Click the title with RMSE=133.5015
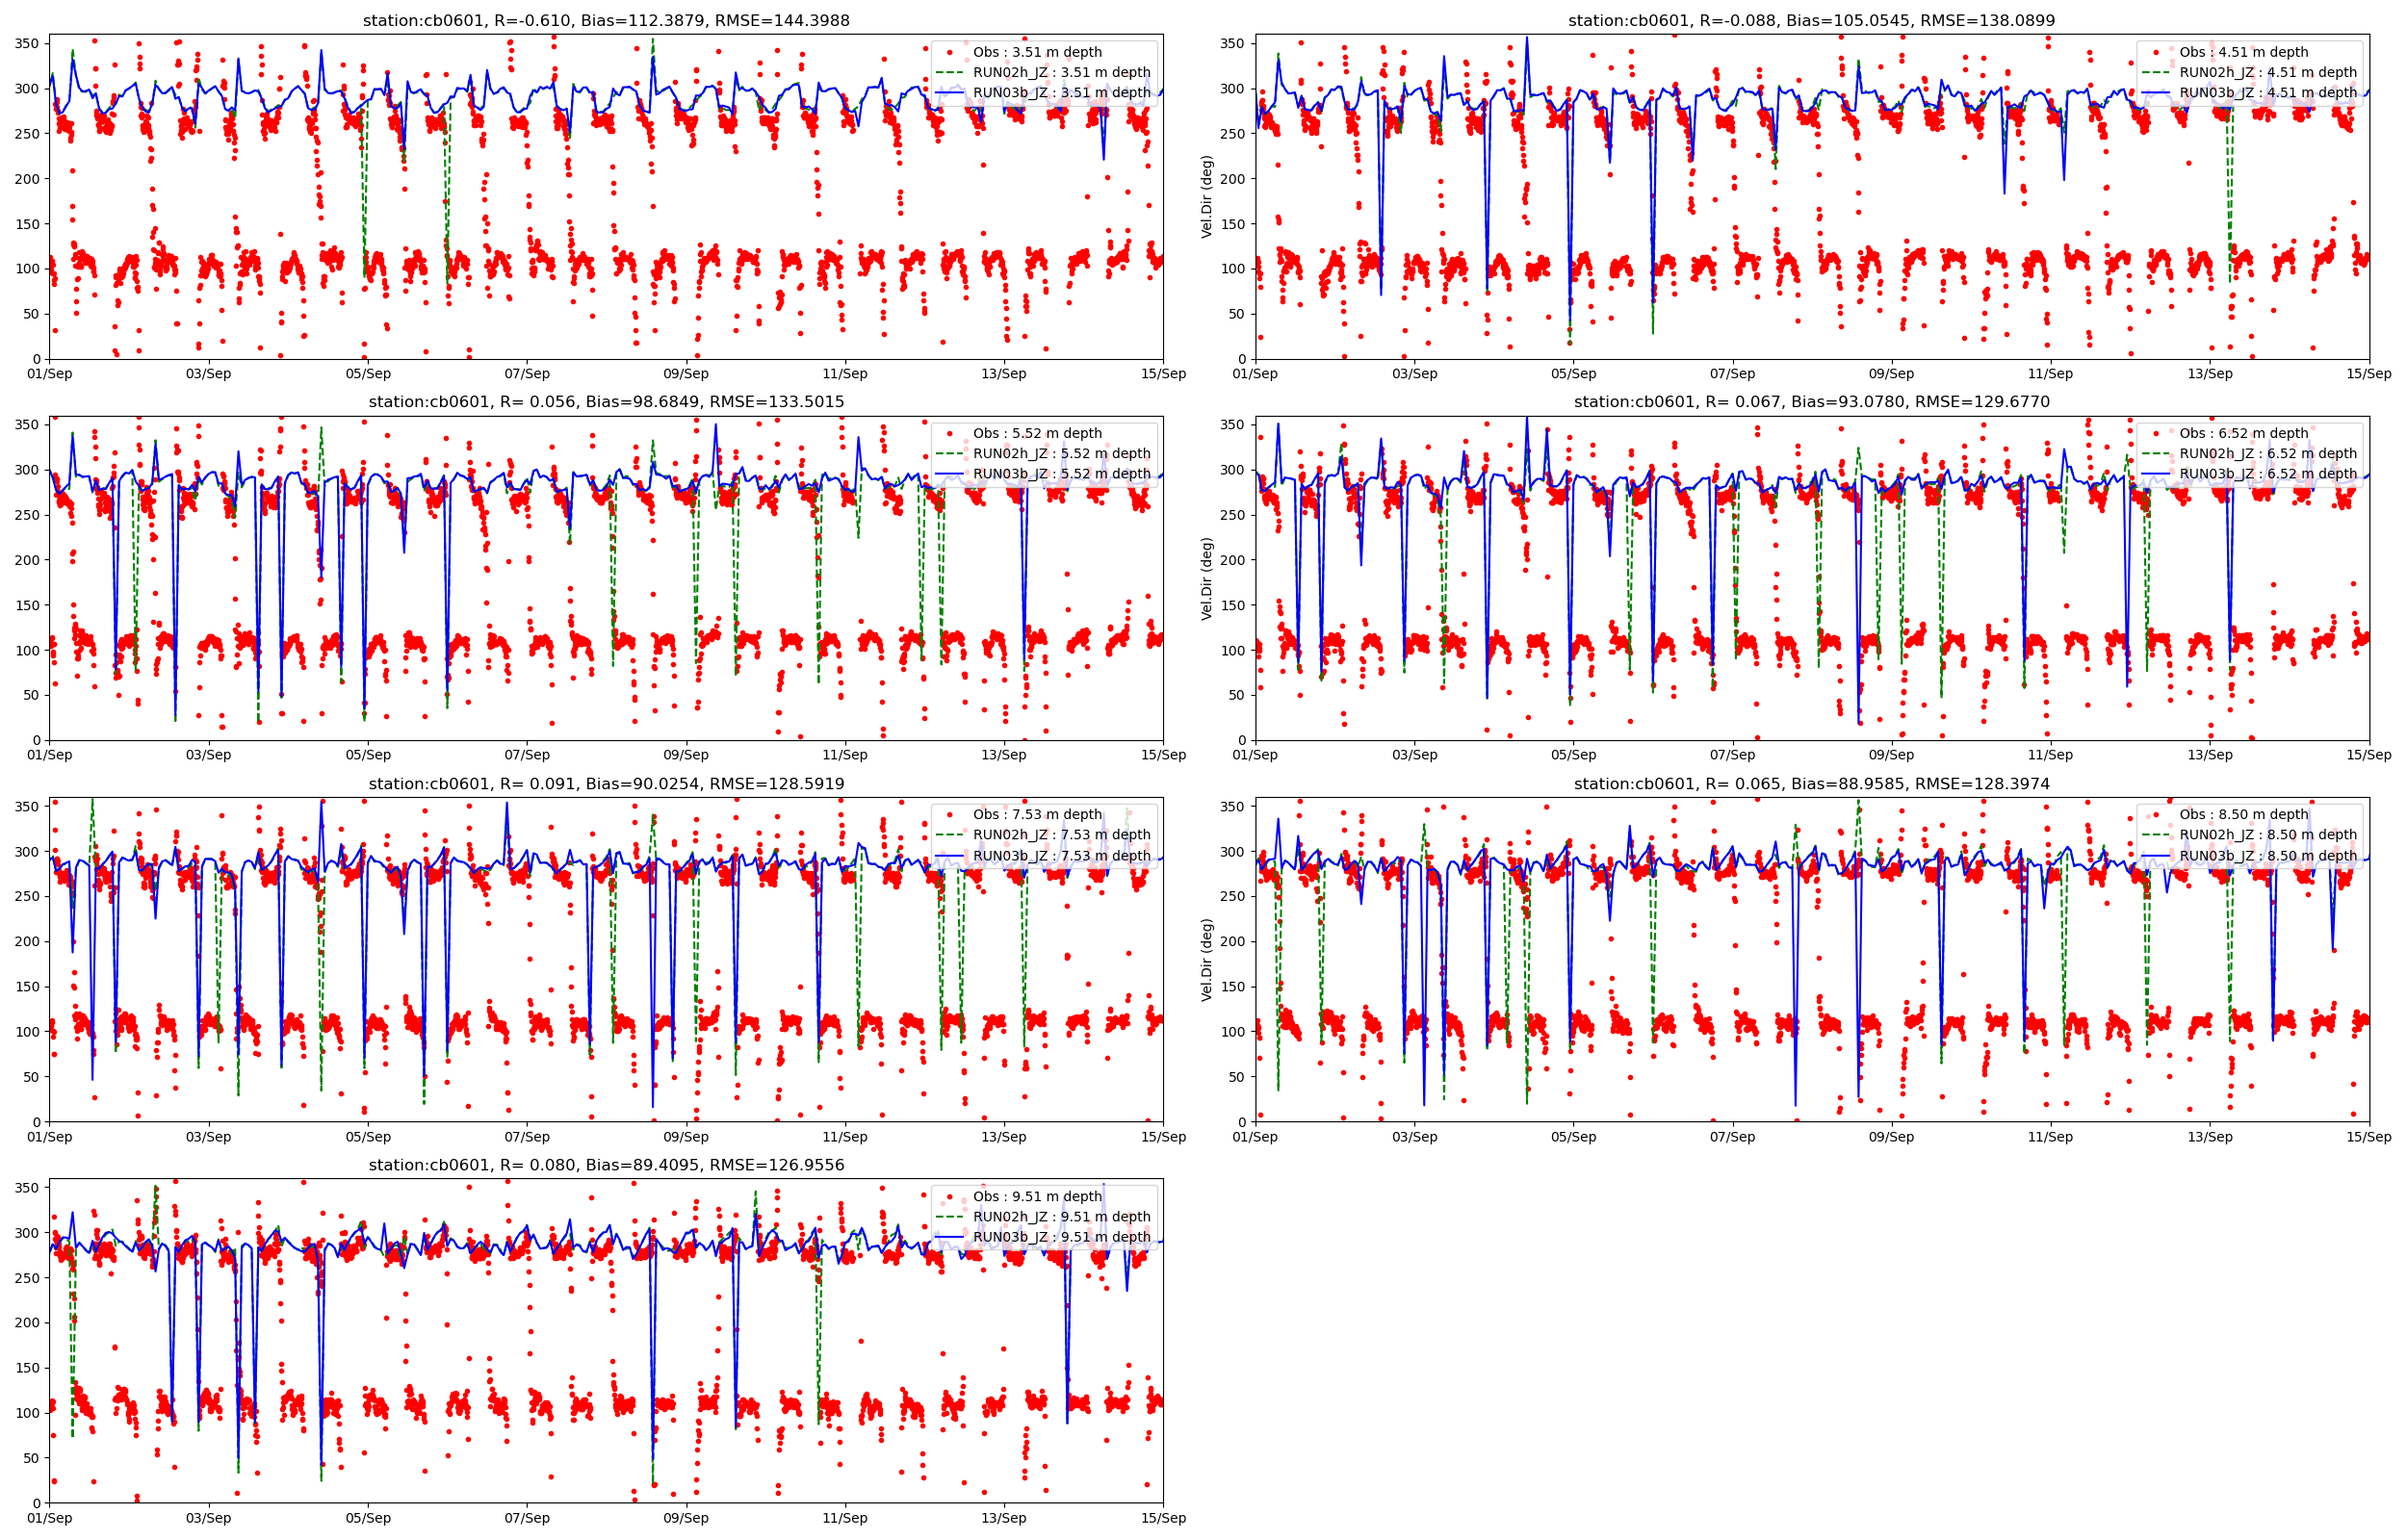Image resolution: width=2407 pixels, height=1540 pixels. pos(606,402)
